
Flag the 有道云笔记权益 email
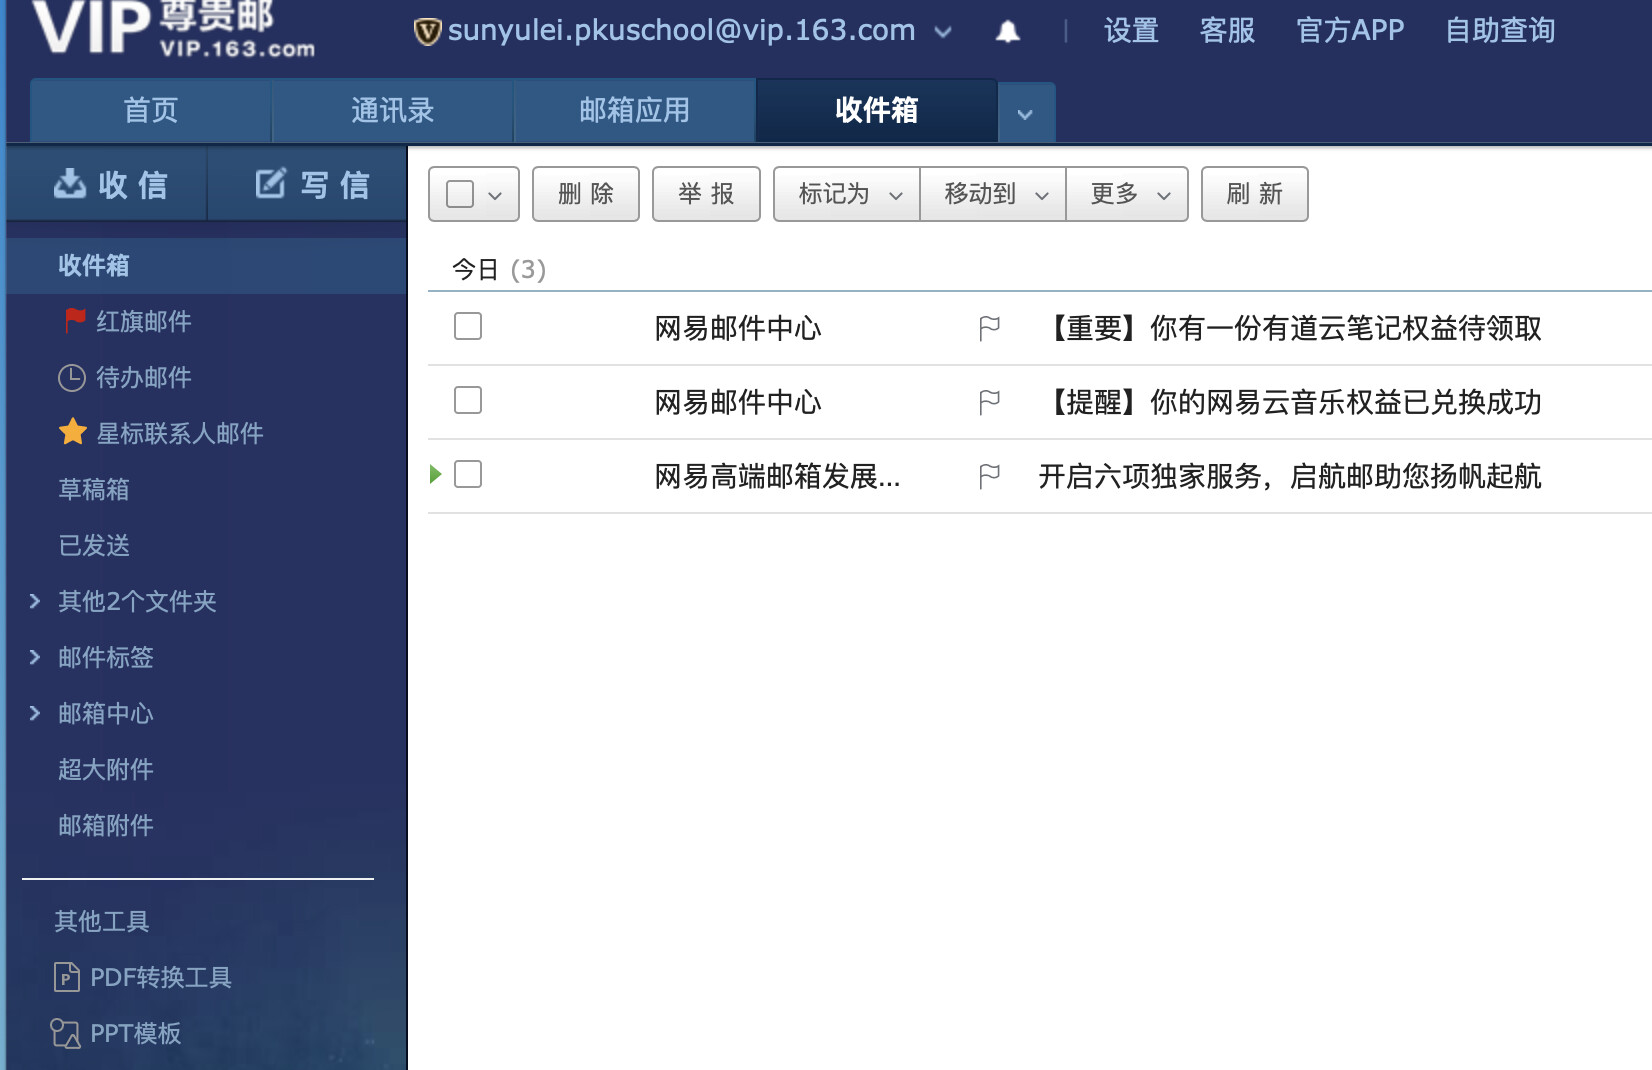tap(989, 328)
